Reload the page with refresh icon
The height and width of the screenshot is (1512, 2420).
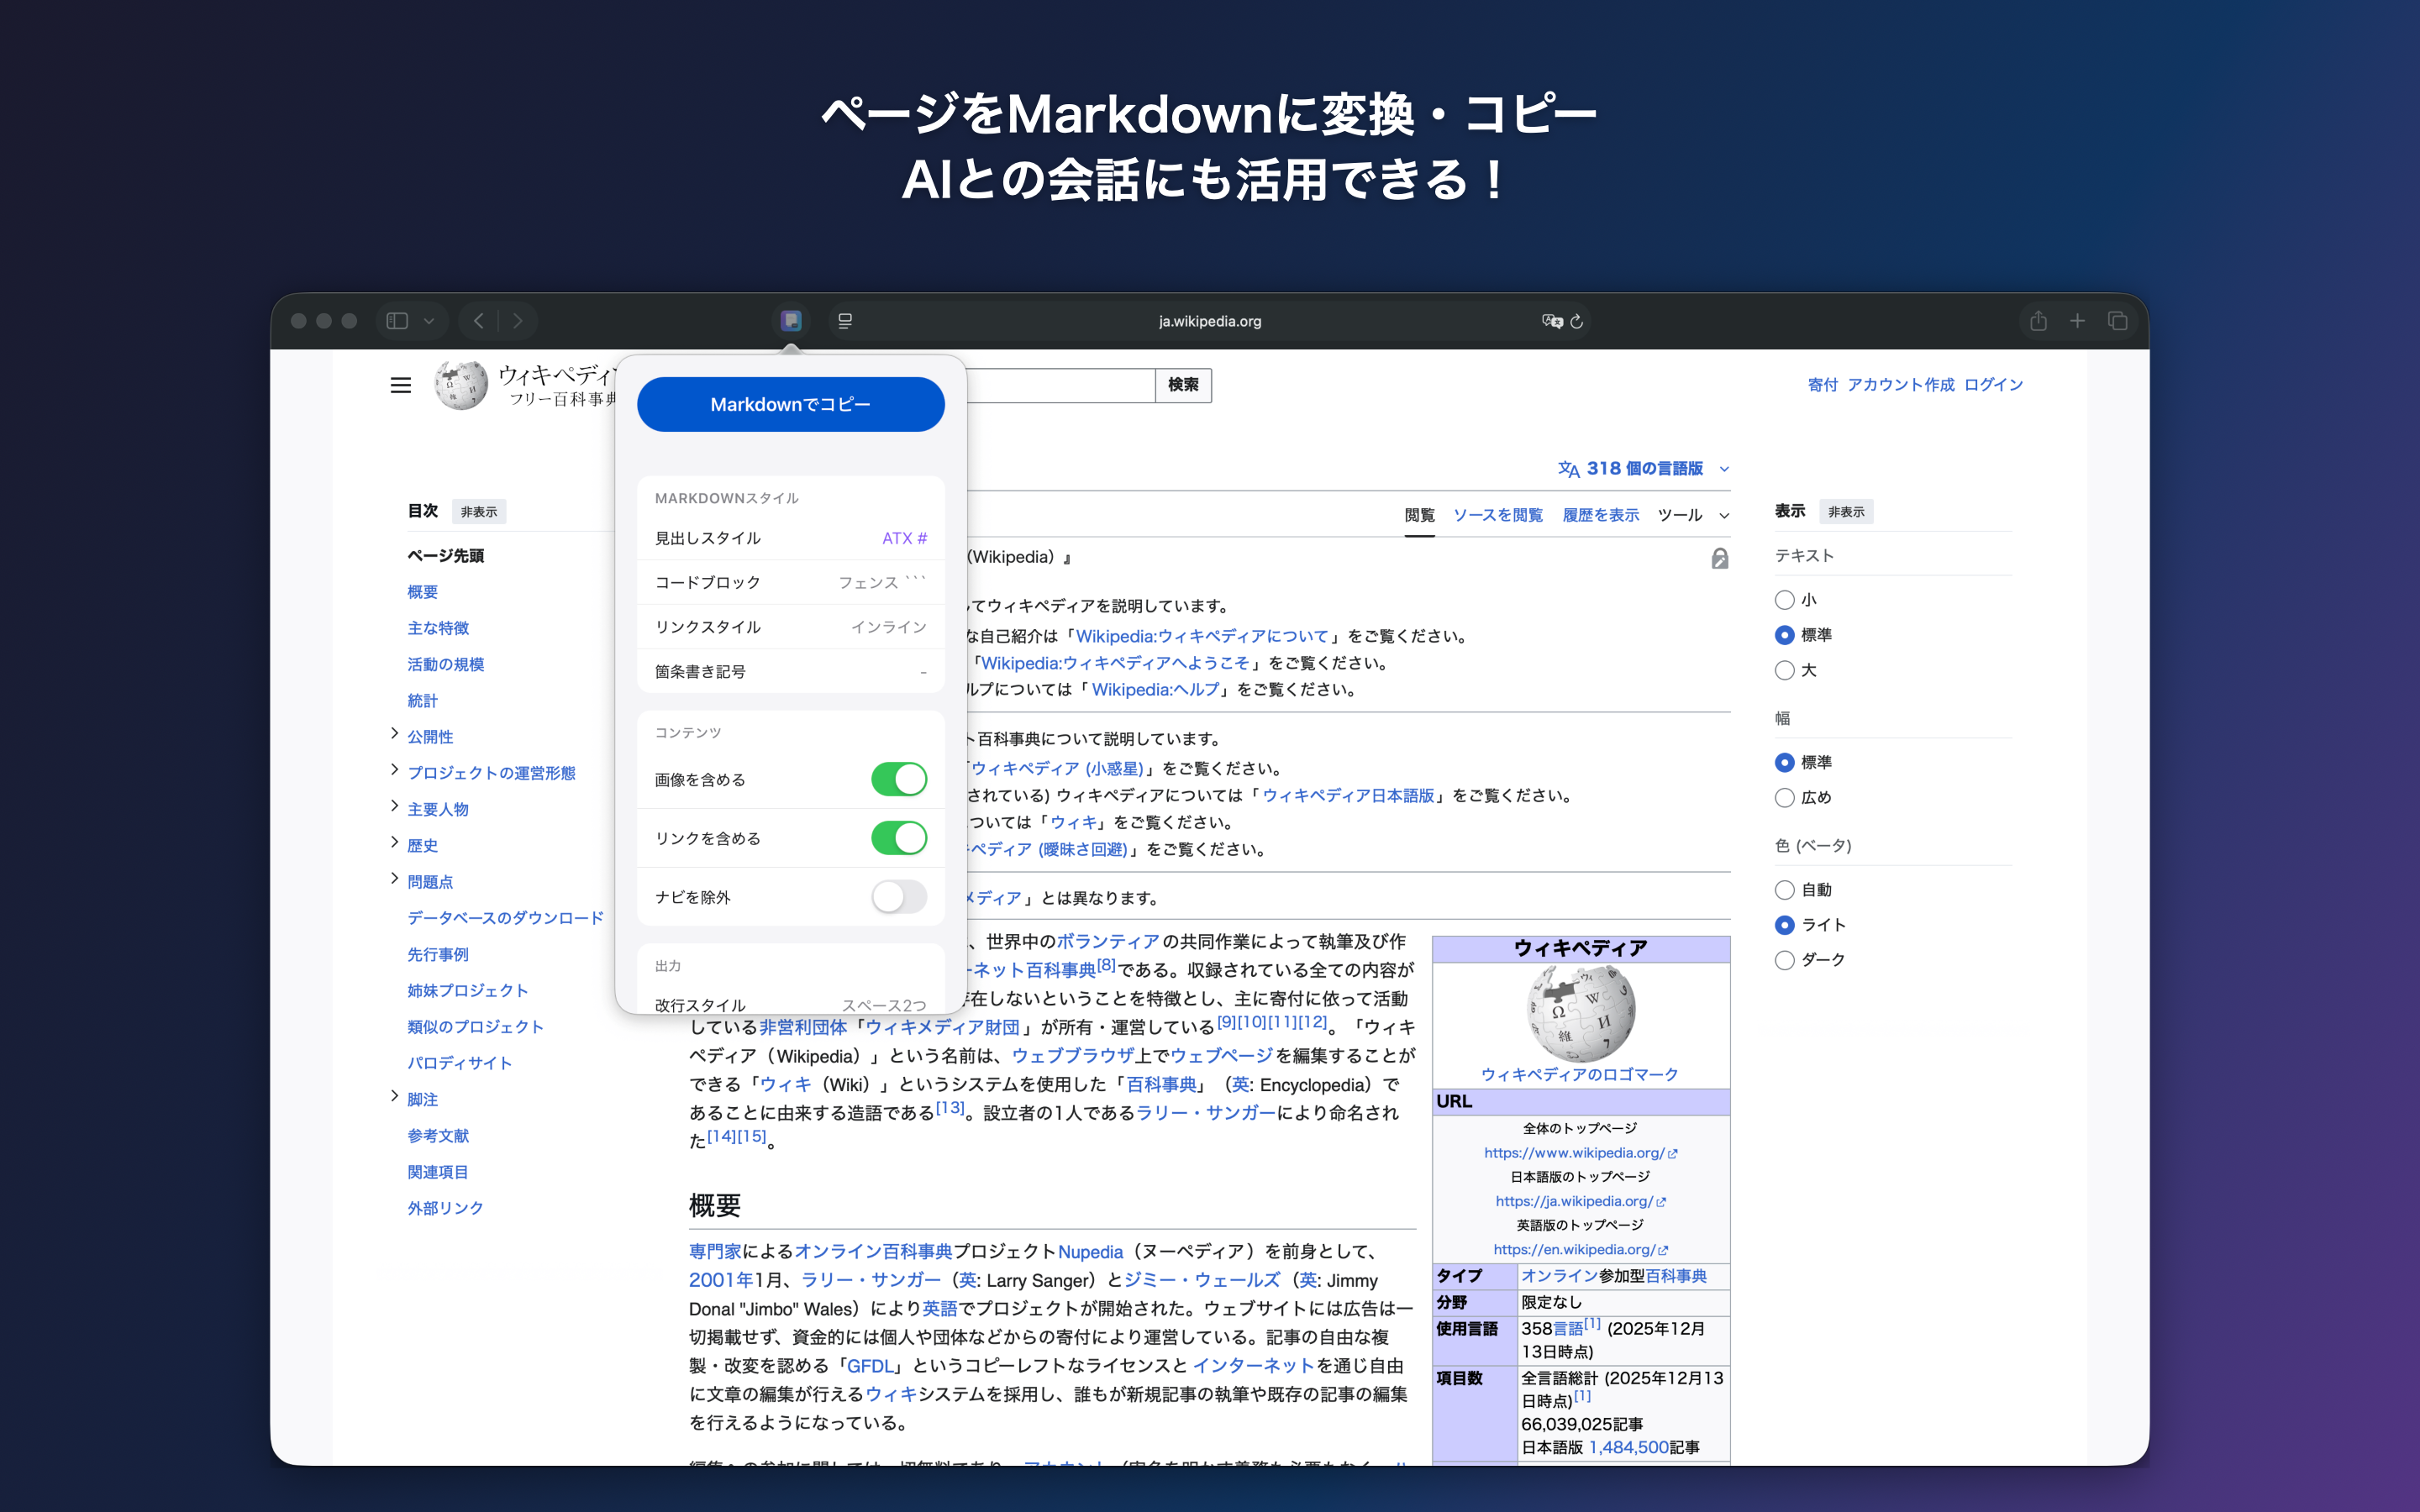1577,321
